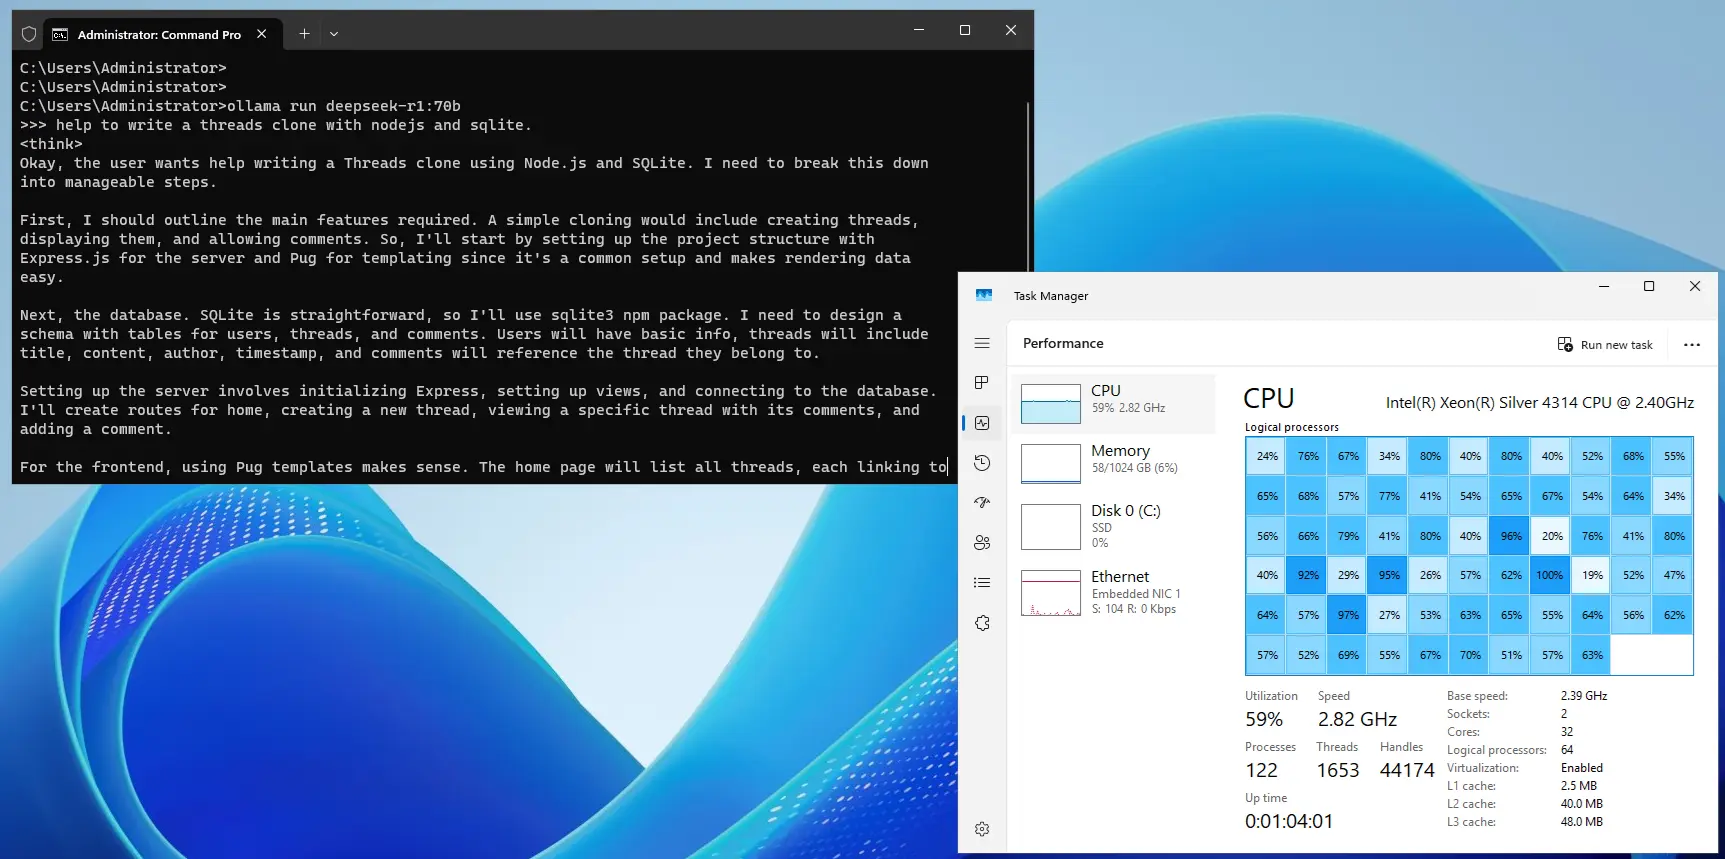The width and height of the screenshot is (1725, 859).
Task: Go to the Details list icon
Action: (x=982, y=583)
